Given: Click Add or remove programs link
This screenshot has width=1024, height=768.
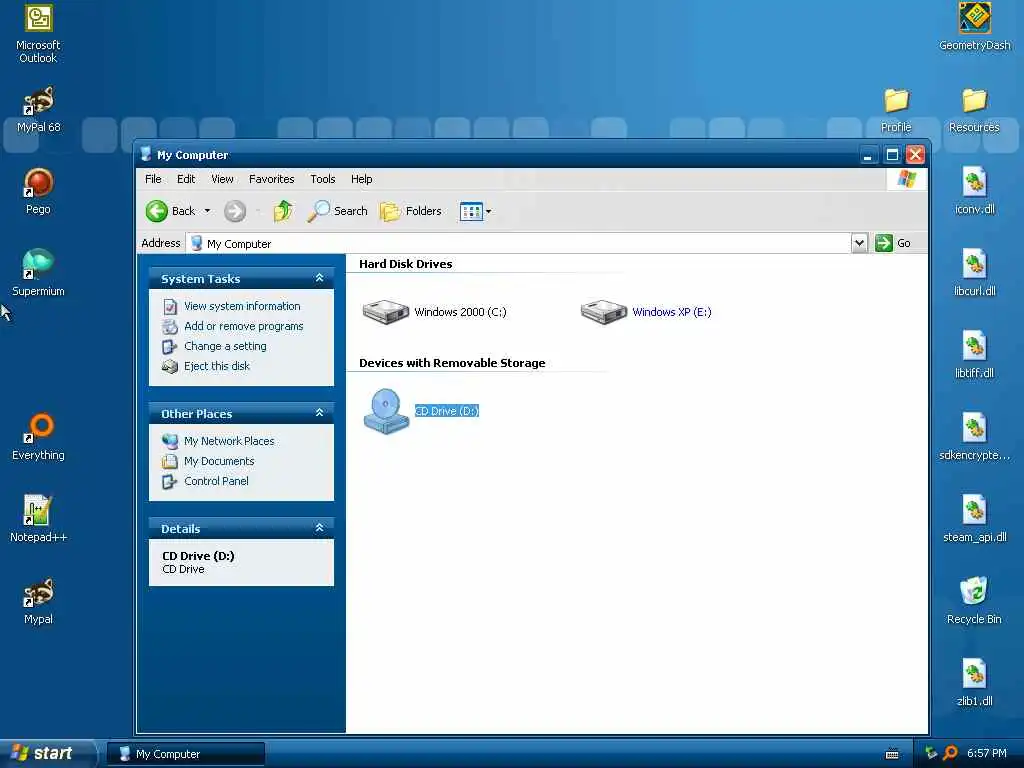Looking at the screenshot, I should [x=244, y=326].
